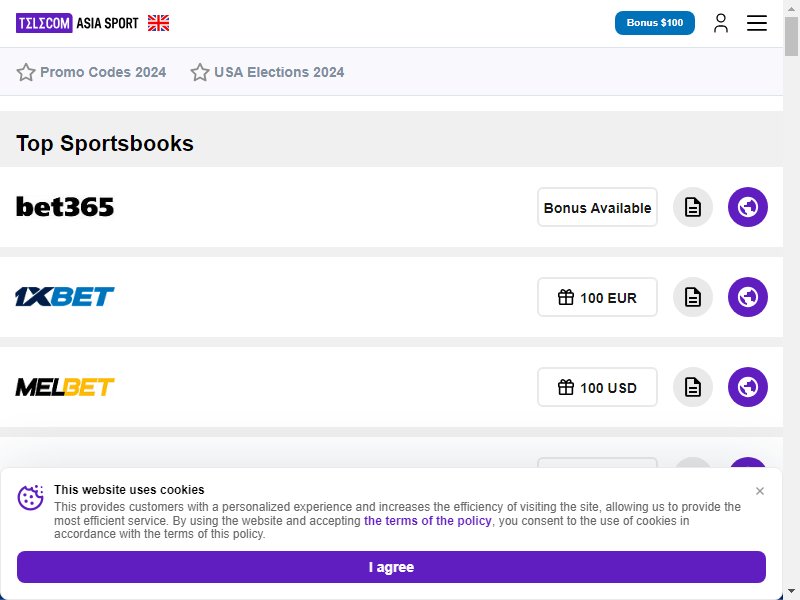Visit 1xBet website via globe icon
Viewport: 800px width, 600px height.
tap(747, 297)
